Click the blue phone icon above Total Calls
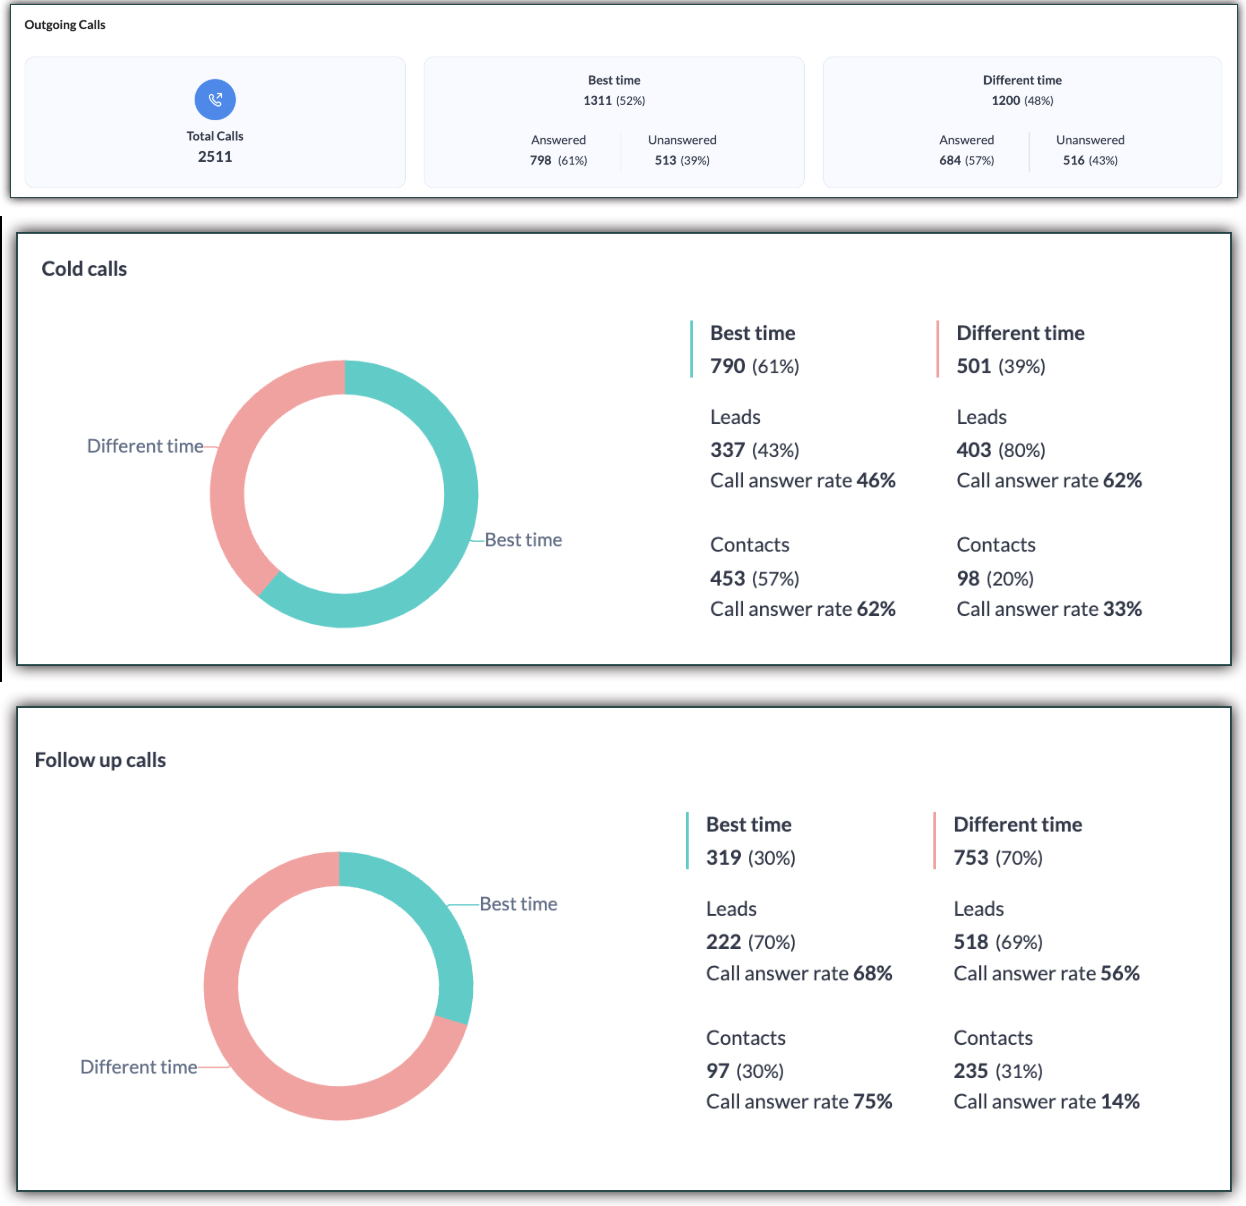1246x1206 pixels. pos(215,99)
